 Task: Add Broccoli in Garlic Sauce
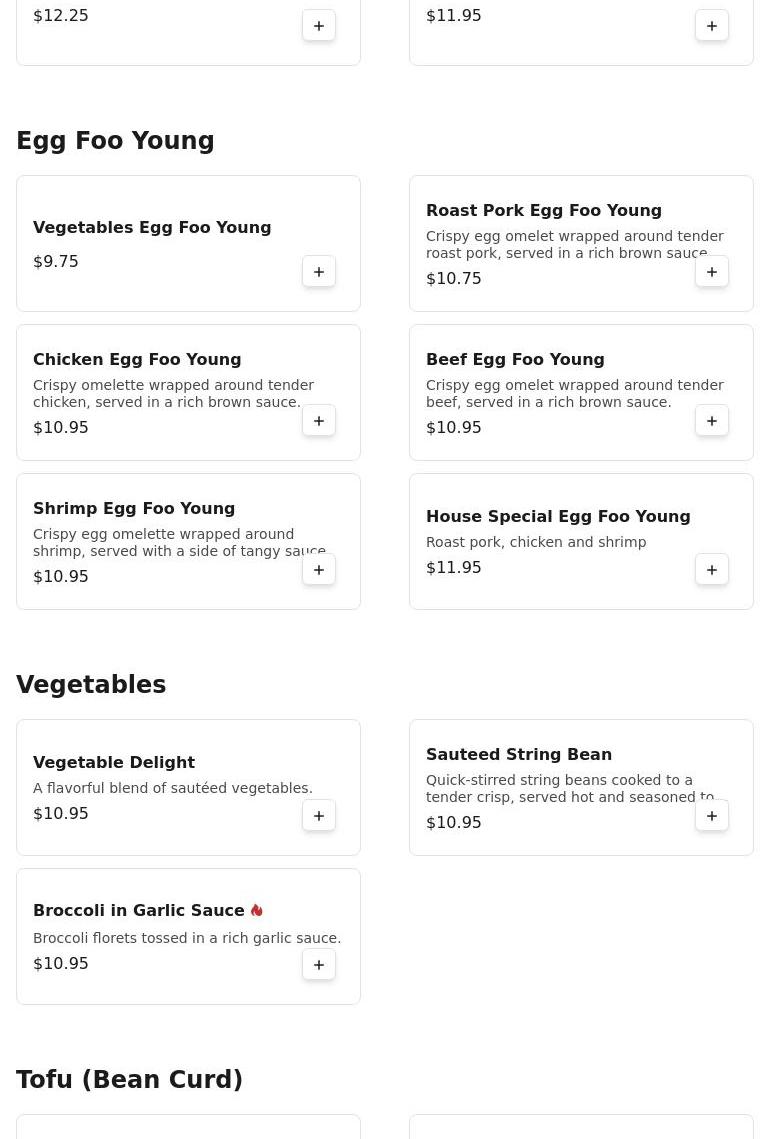click(x=319, y=965)
